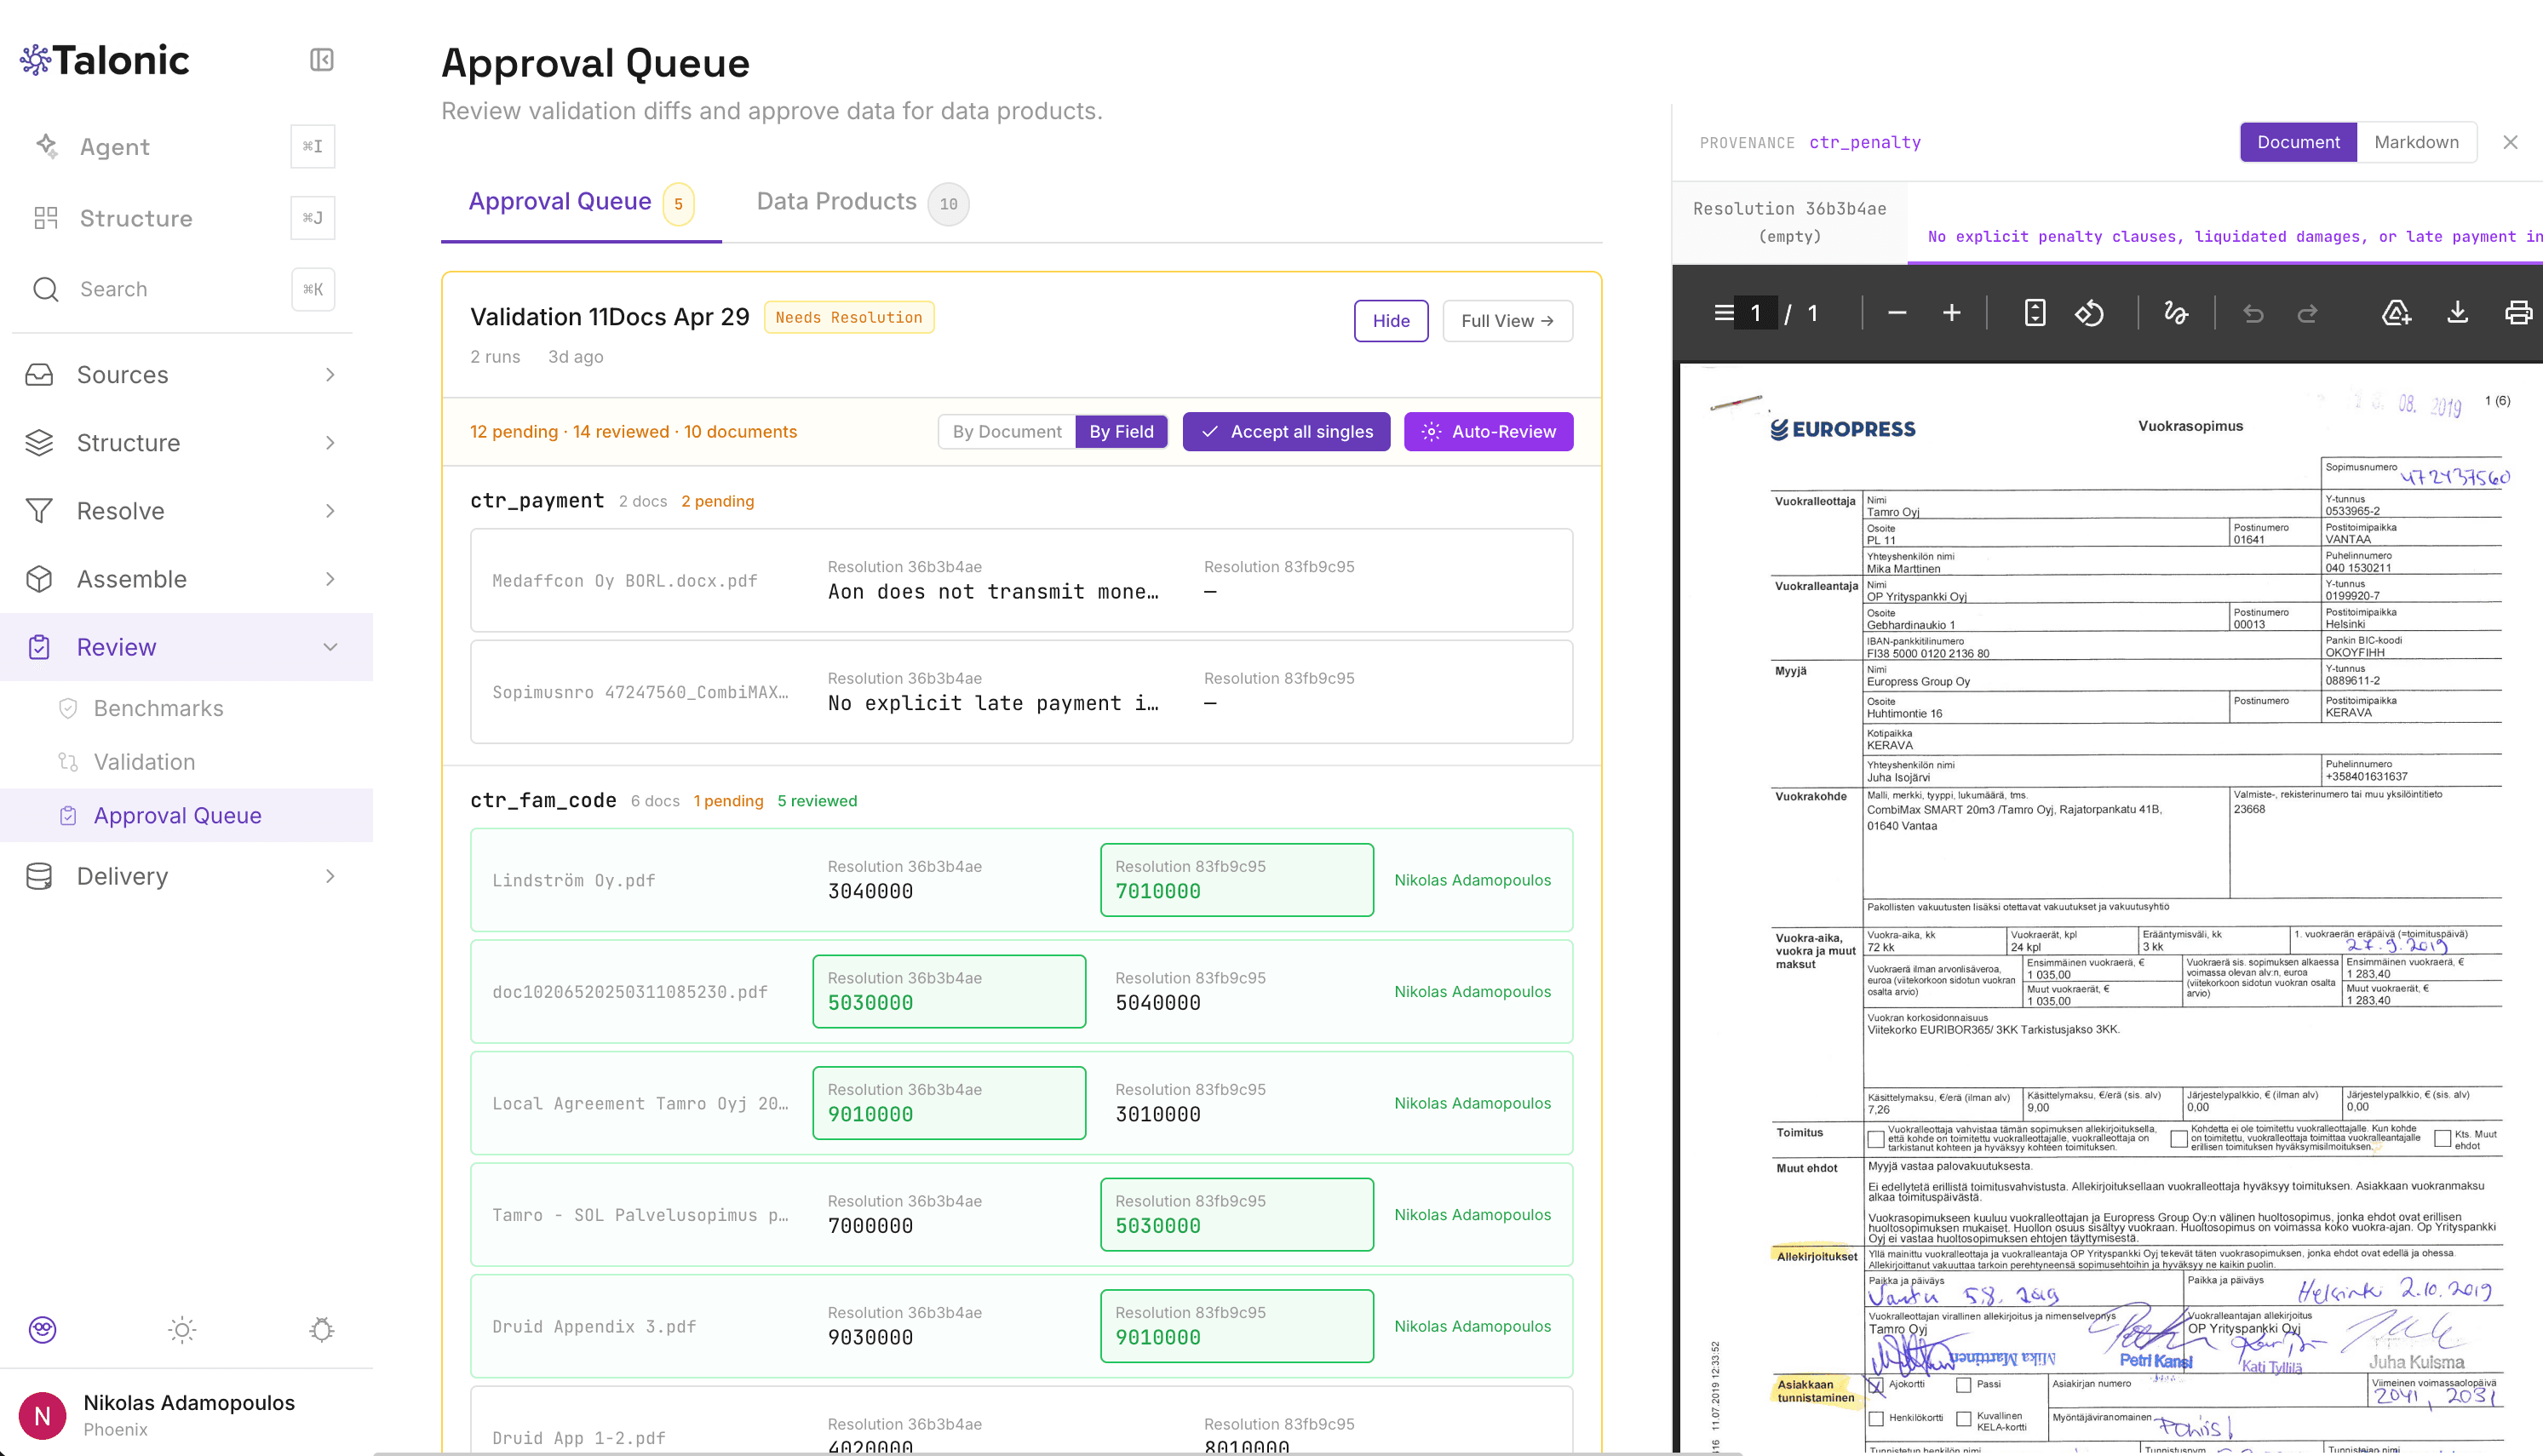Viewport: 2543px width, 1456px height.
Task: Expand the Sources section chevron
Action: pos(330,375)
